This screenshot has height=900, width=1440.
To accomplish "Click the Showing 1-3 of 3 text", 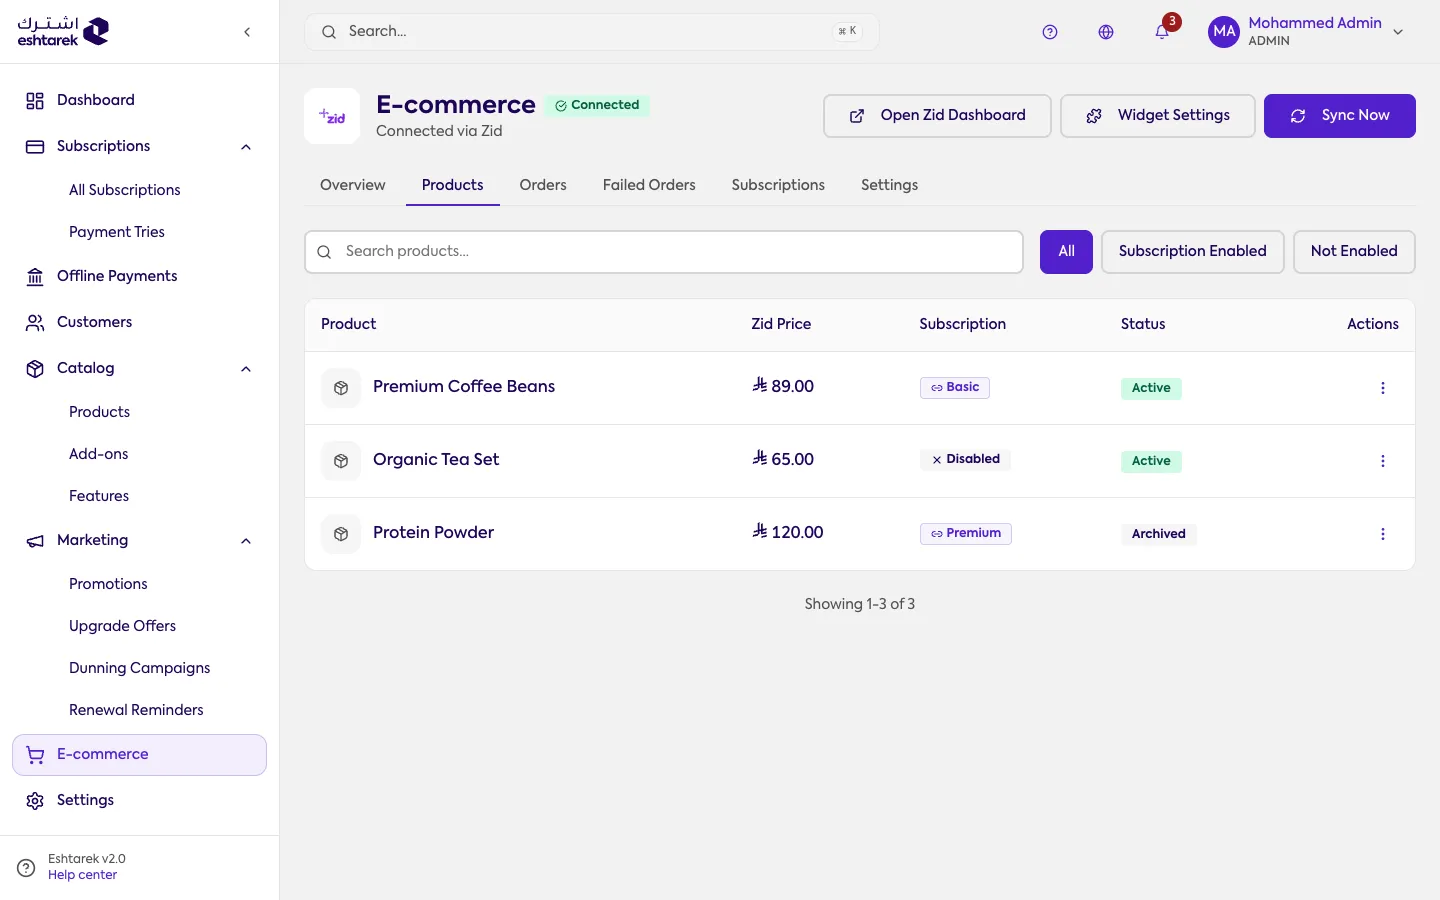I will pos(860,604).
